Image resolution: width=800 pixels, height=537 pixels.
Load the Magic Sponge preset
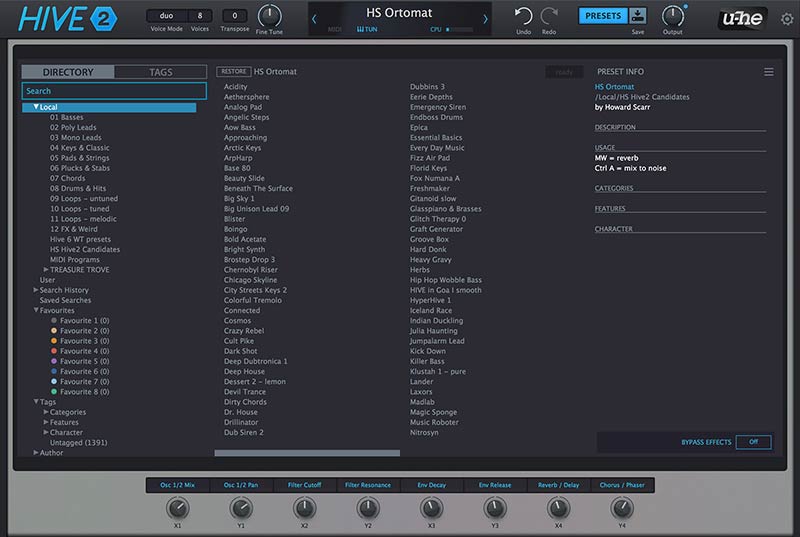point(433,412)
